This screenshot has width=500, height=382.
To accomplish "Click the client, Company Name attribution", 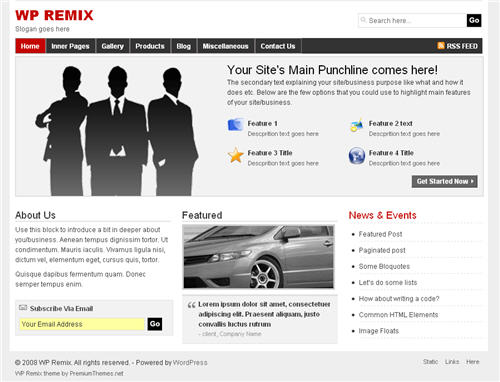I will coord(230,334).
